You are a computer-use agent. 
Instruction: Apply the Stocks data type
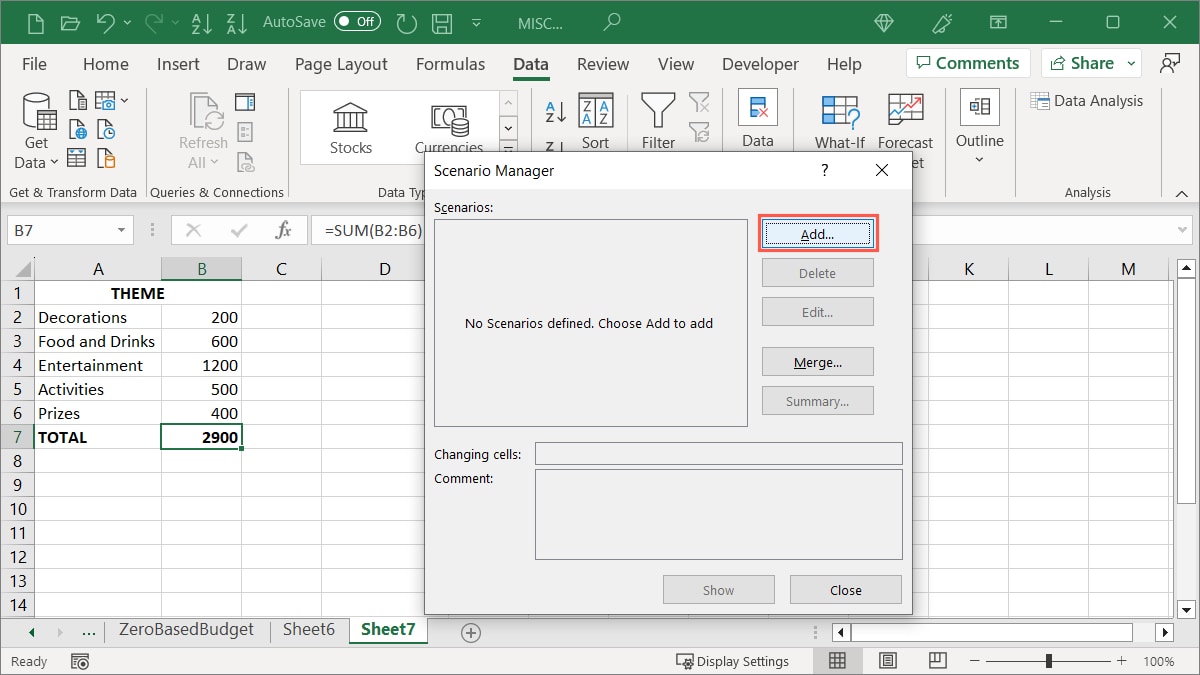(350, 122)
